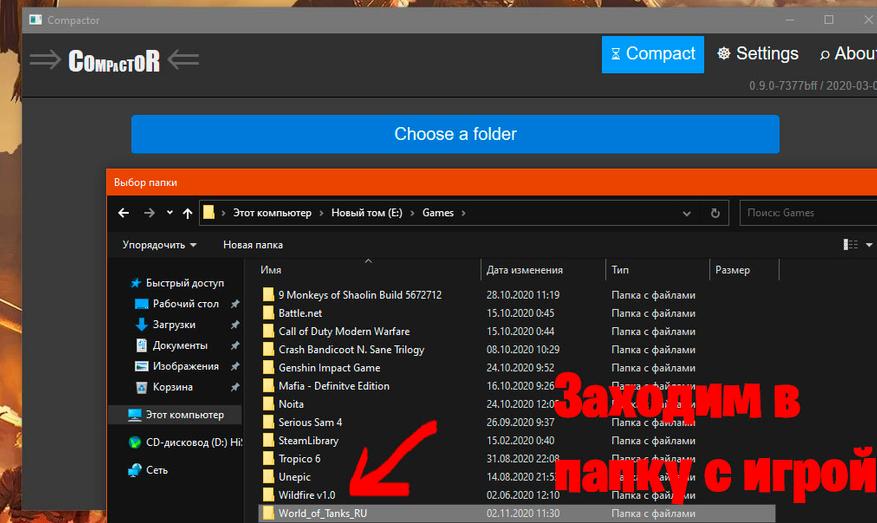This screenshot has height=523, width=877.
Task: Open Сеть network location
Action: click(x=156, y=469)
